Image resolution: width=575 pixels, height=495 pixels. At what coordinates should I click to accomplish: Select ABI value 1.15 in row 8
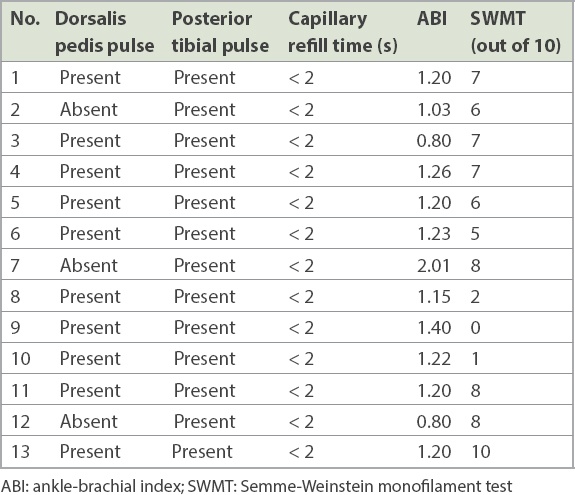pos(434,296)
